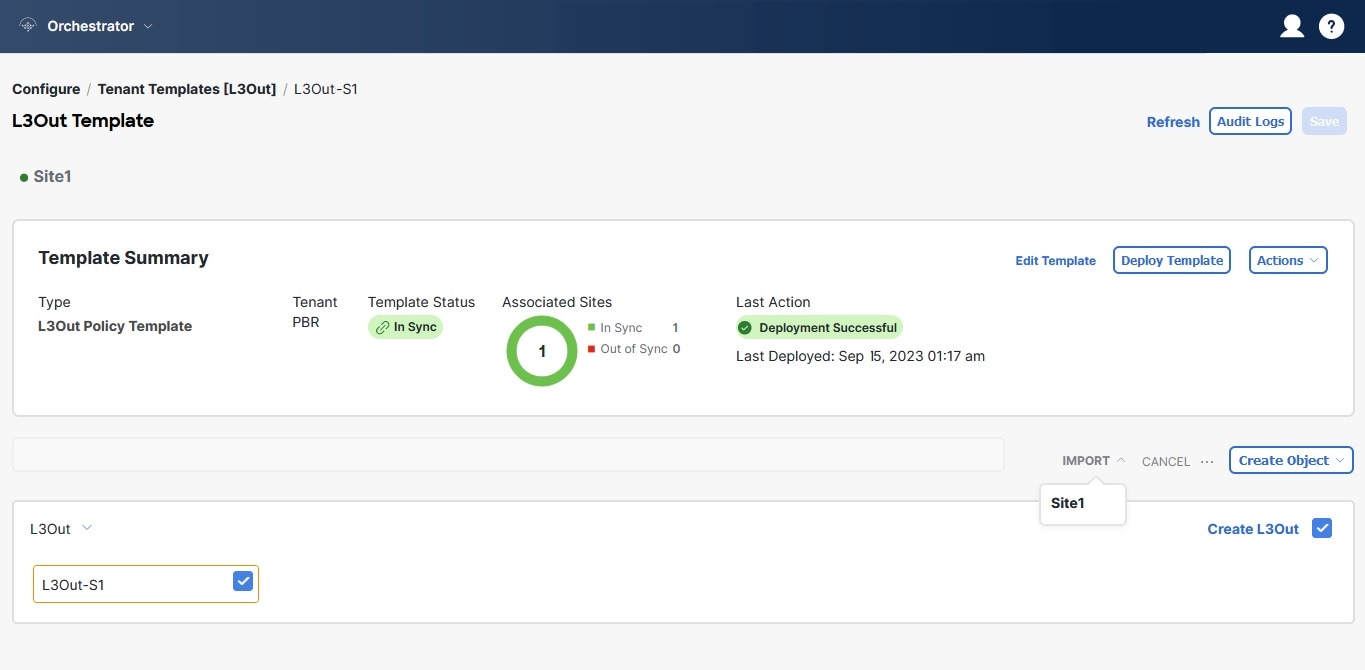
Task: Click Edit Template
Action: pos(1055,260)
